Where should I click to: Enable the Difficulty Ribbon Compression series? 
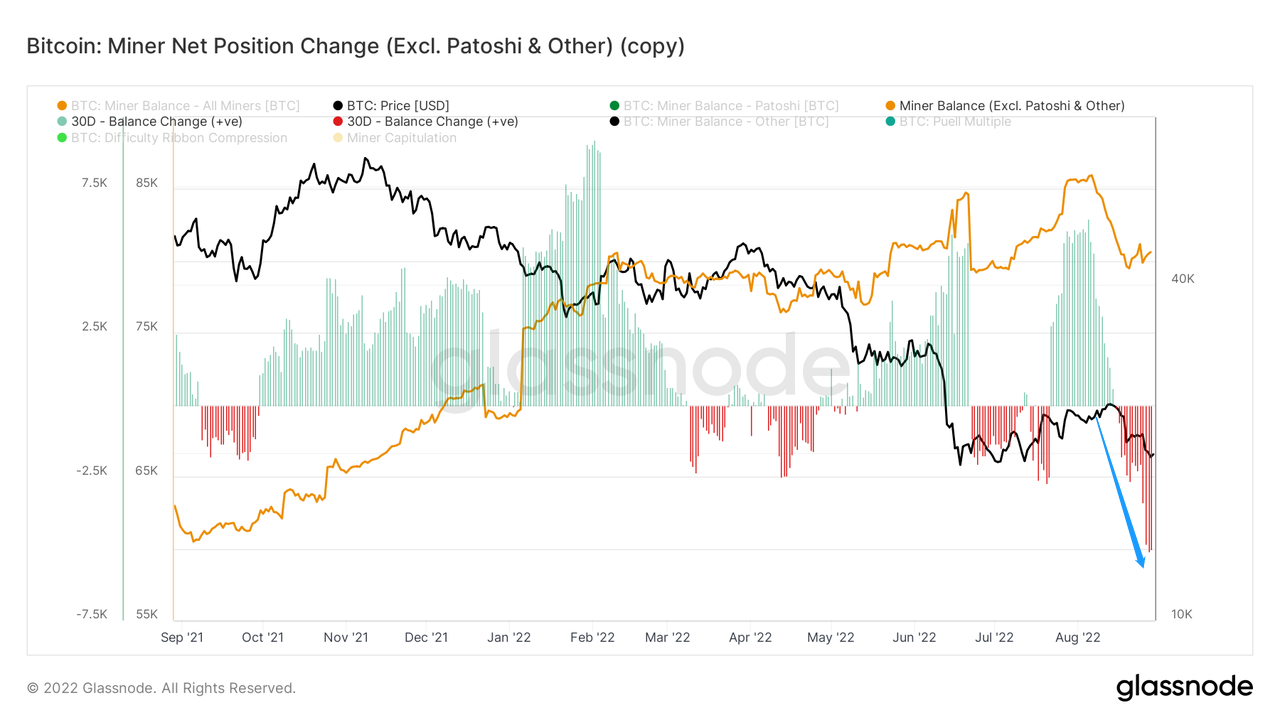click(179, 138)
